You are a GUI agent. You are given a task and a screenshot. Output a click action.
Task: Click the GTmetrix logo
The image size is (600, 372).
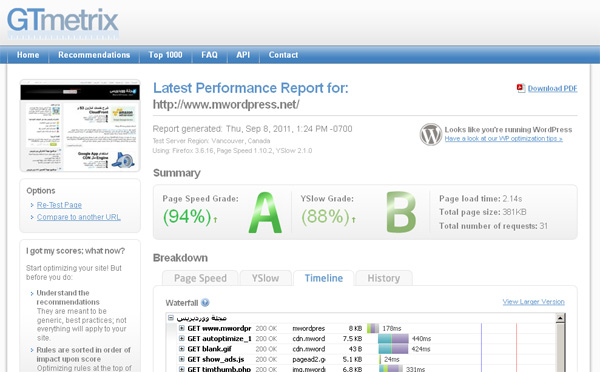(63, 22)
